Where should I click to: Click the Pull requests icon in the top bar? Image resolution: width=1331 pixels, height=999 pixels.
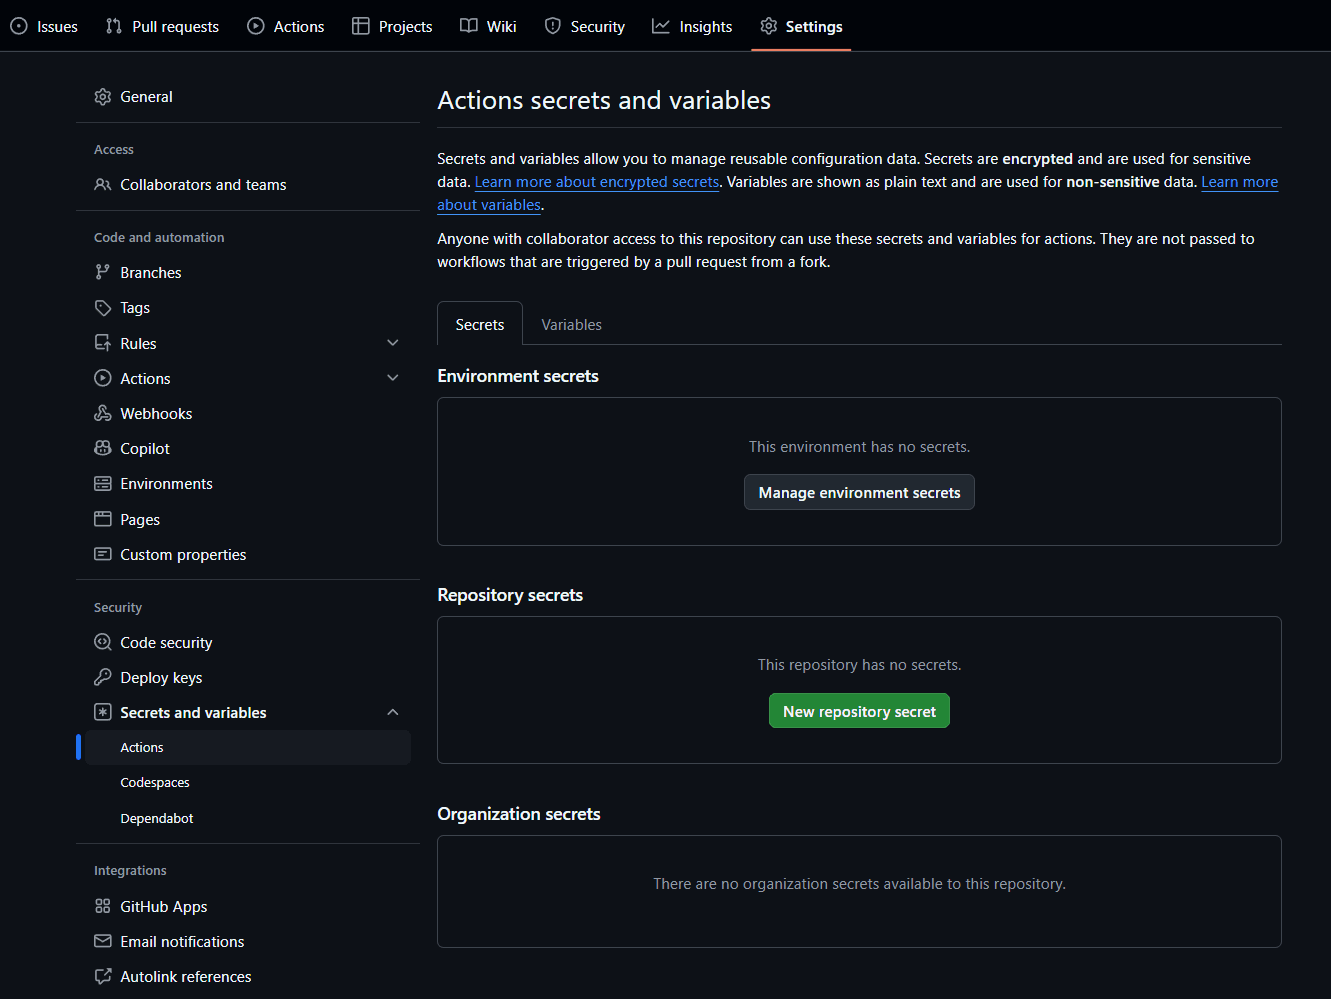[x=115, y=26]
